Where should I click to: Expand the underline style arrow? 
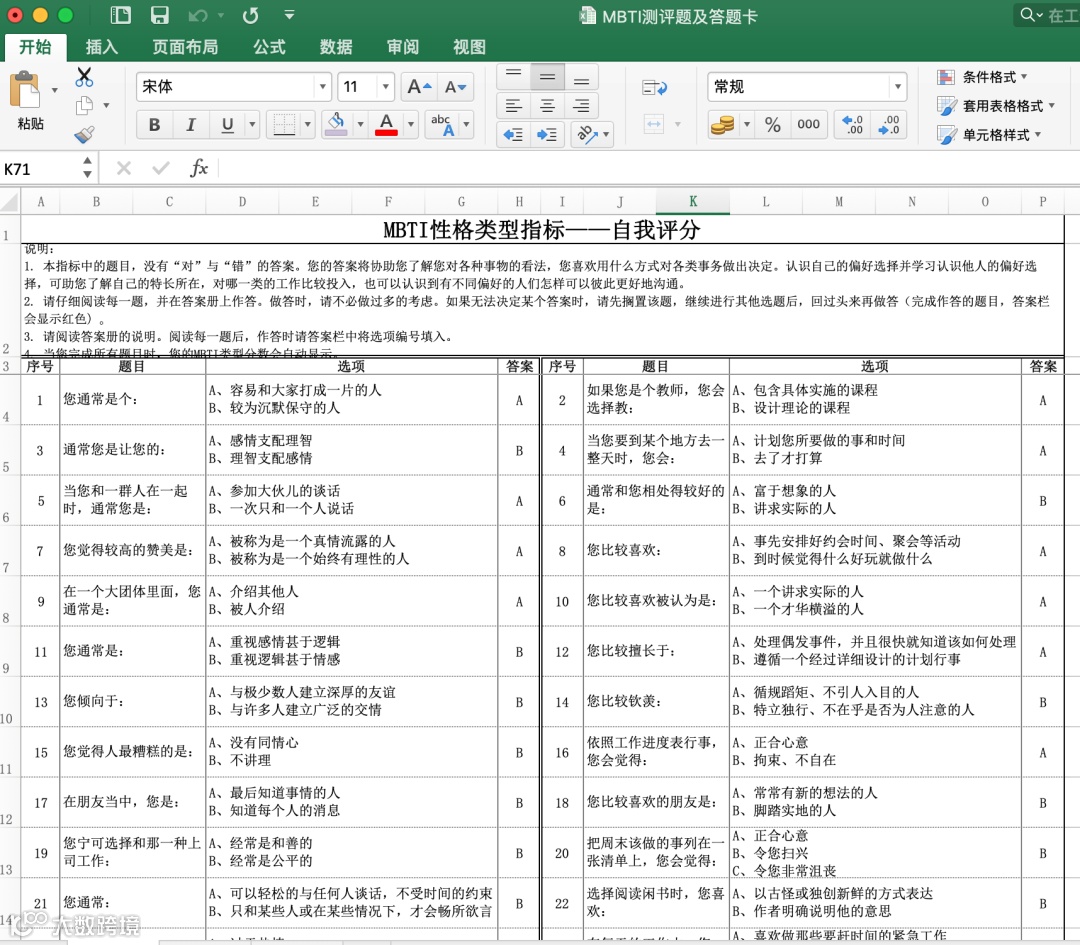point(252,125)
